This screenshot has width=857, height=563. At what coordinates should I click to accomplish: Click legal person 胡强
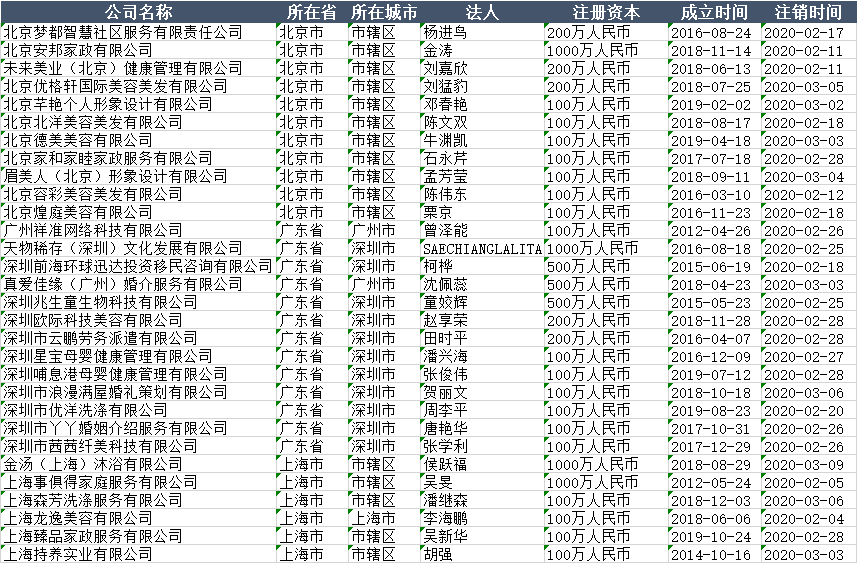(482, 554)
